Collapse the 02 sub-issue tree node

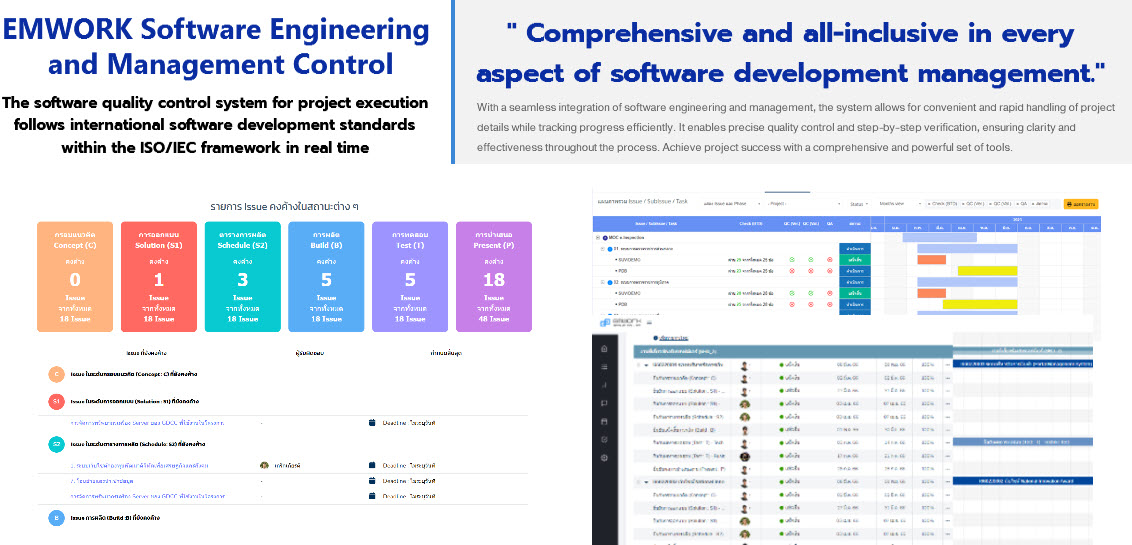coord(602,282)
